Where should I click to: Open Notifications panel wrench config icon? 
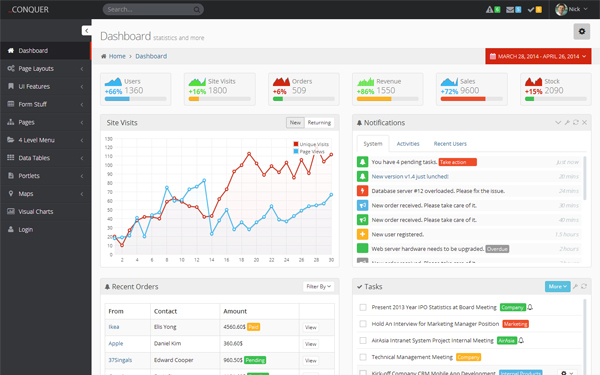click(567, 122)
